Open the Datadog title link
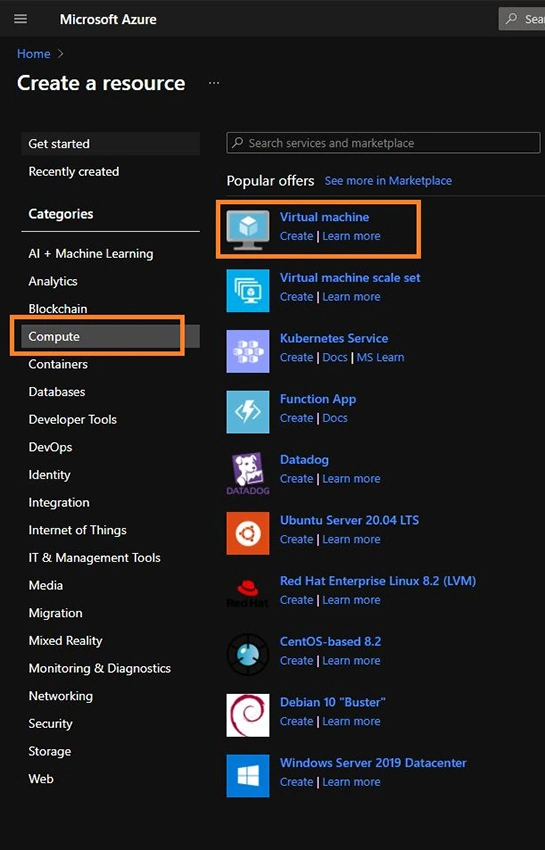This screenshot has height=850, width=545. coord(304,460)
